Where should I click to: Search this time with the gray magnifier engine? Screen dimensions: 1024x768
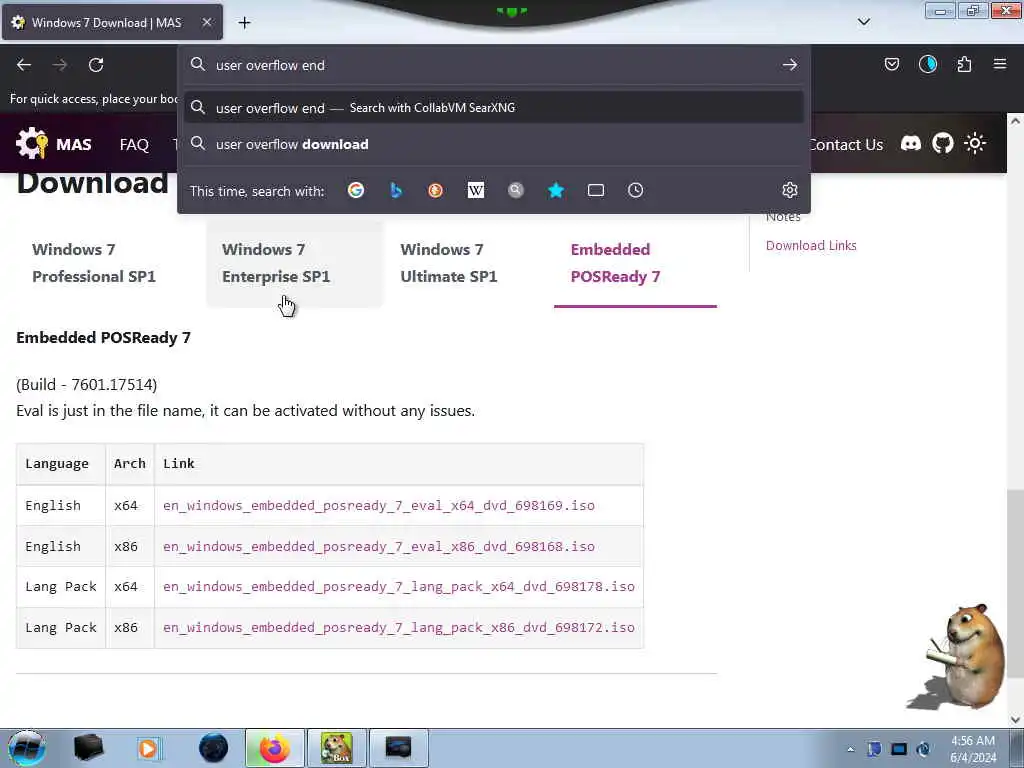515,190
